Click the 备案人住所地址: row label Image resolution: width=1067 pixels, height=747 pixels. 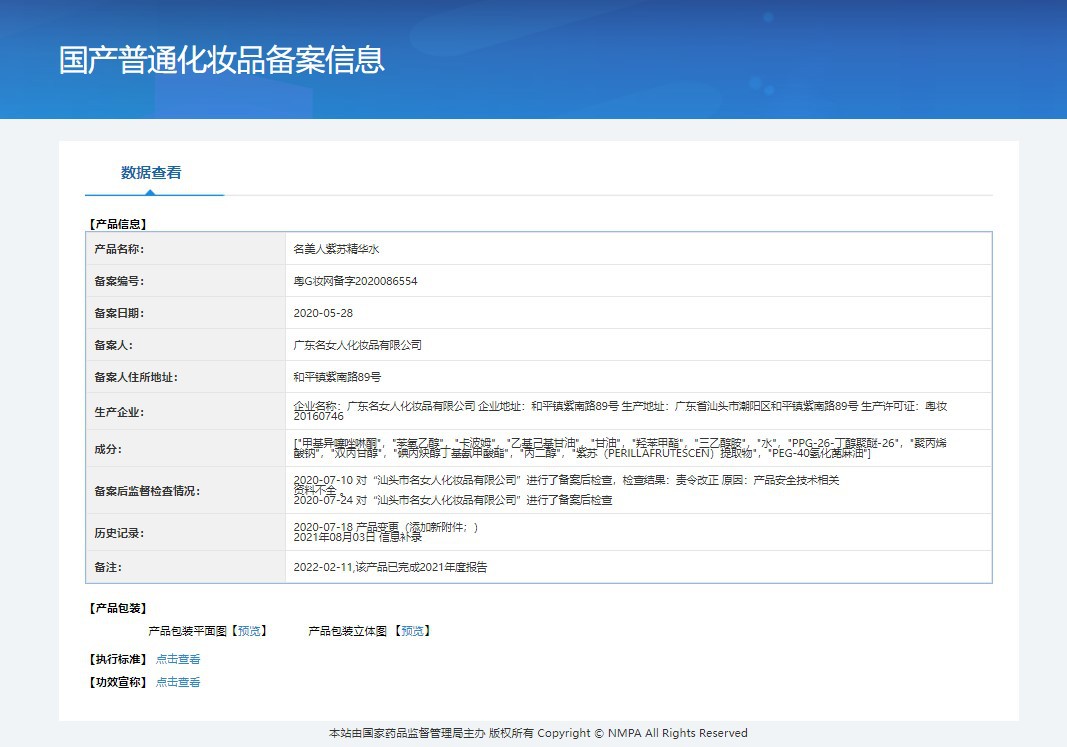(x=135, y=377)
